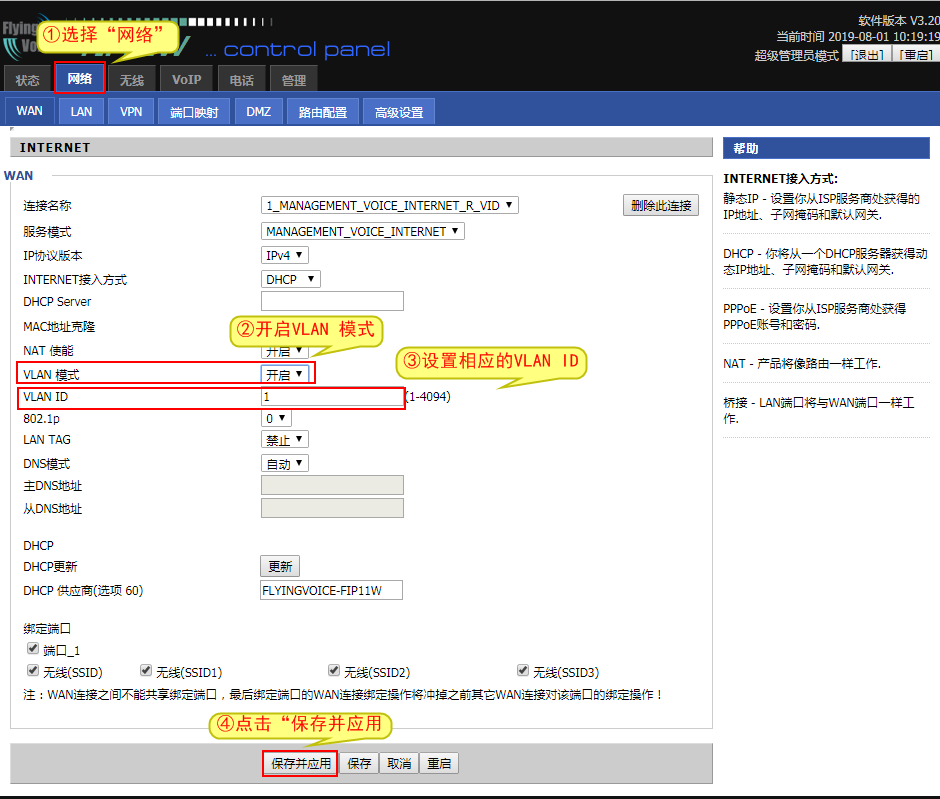Click the 删除此连接 button

660,206
